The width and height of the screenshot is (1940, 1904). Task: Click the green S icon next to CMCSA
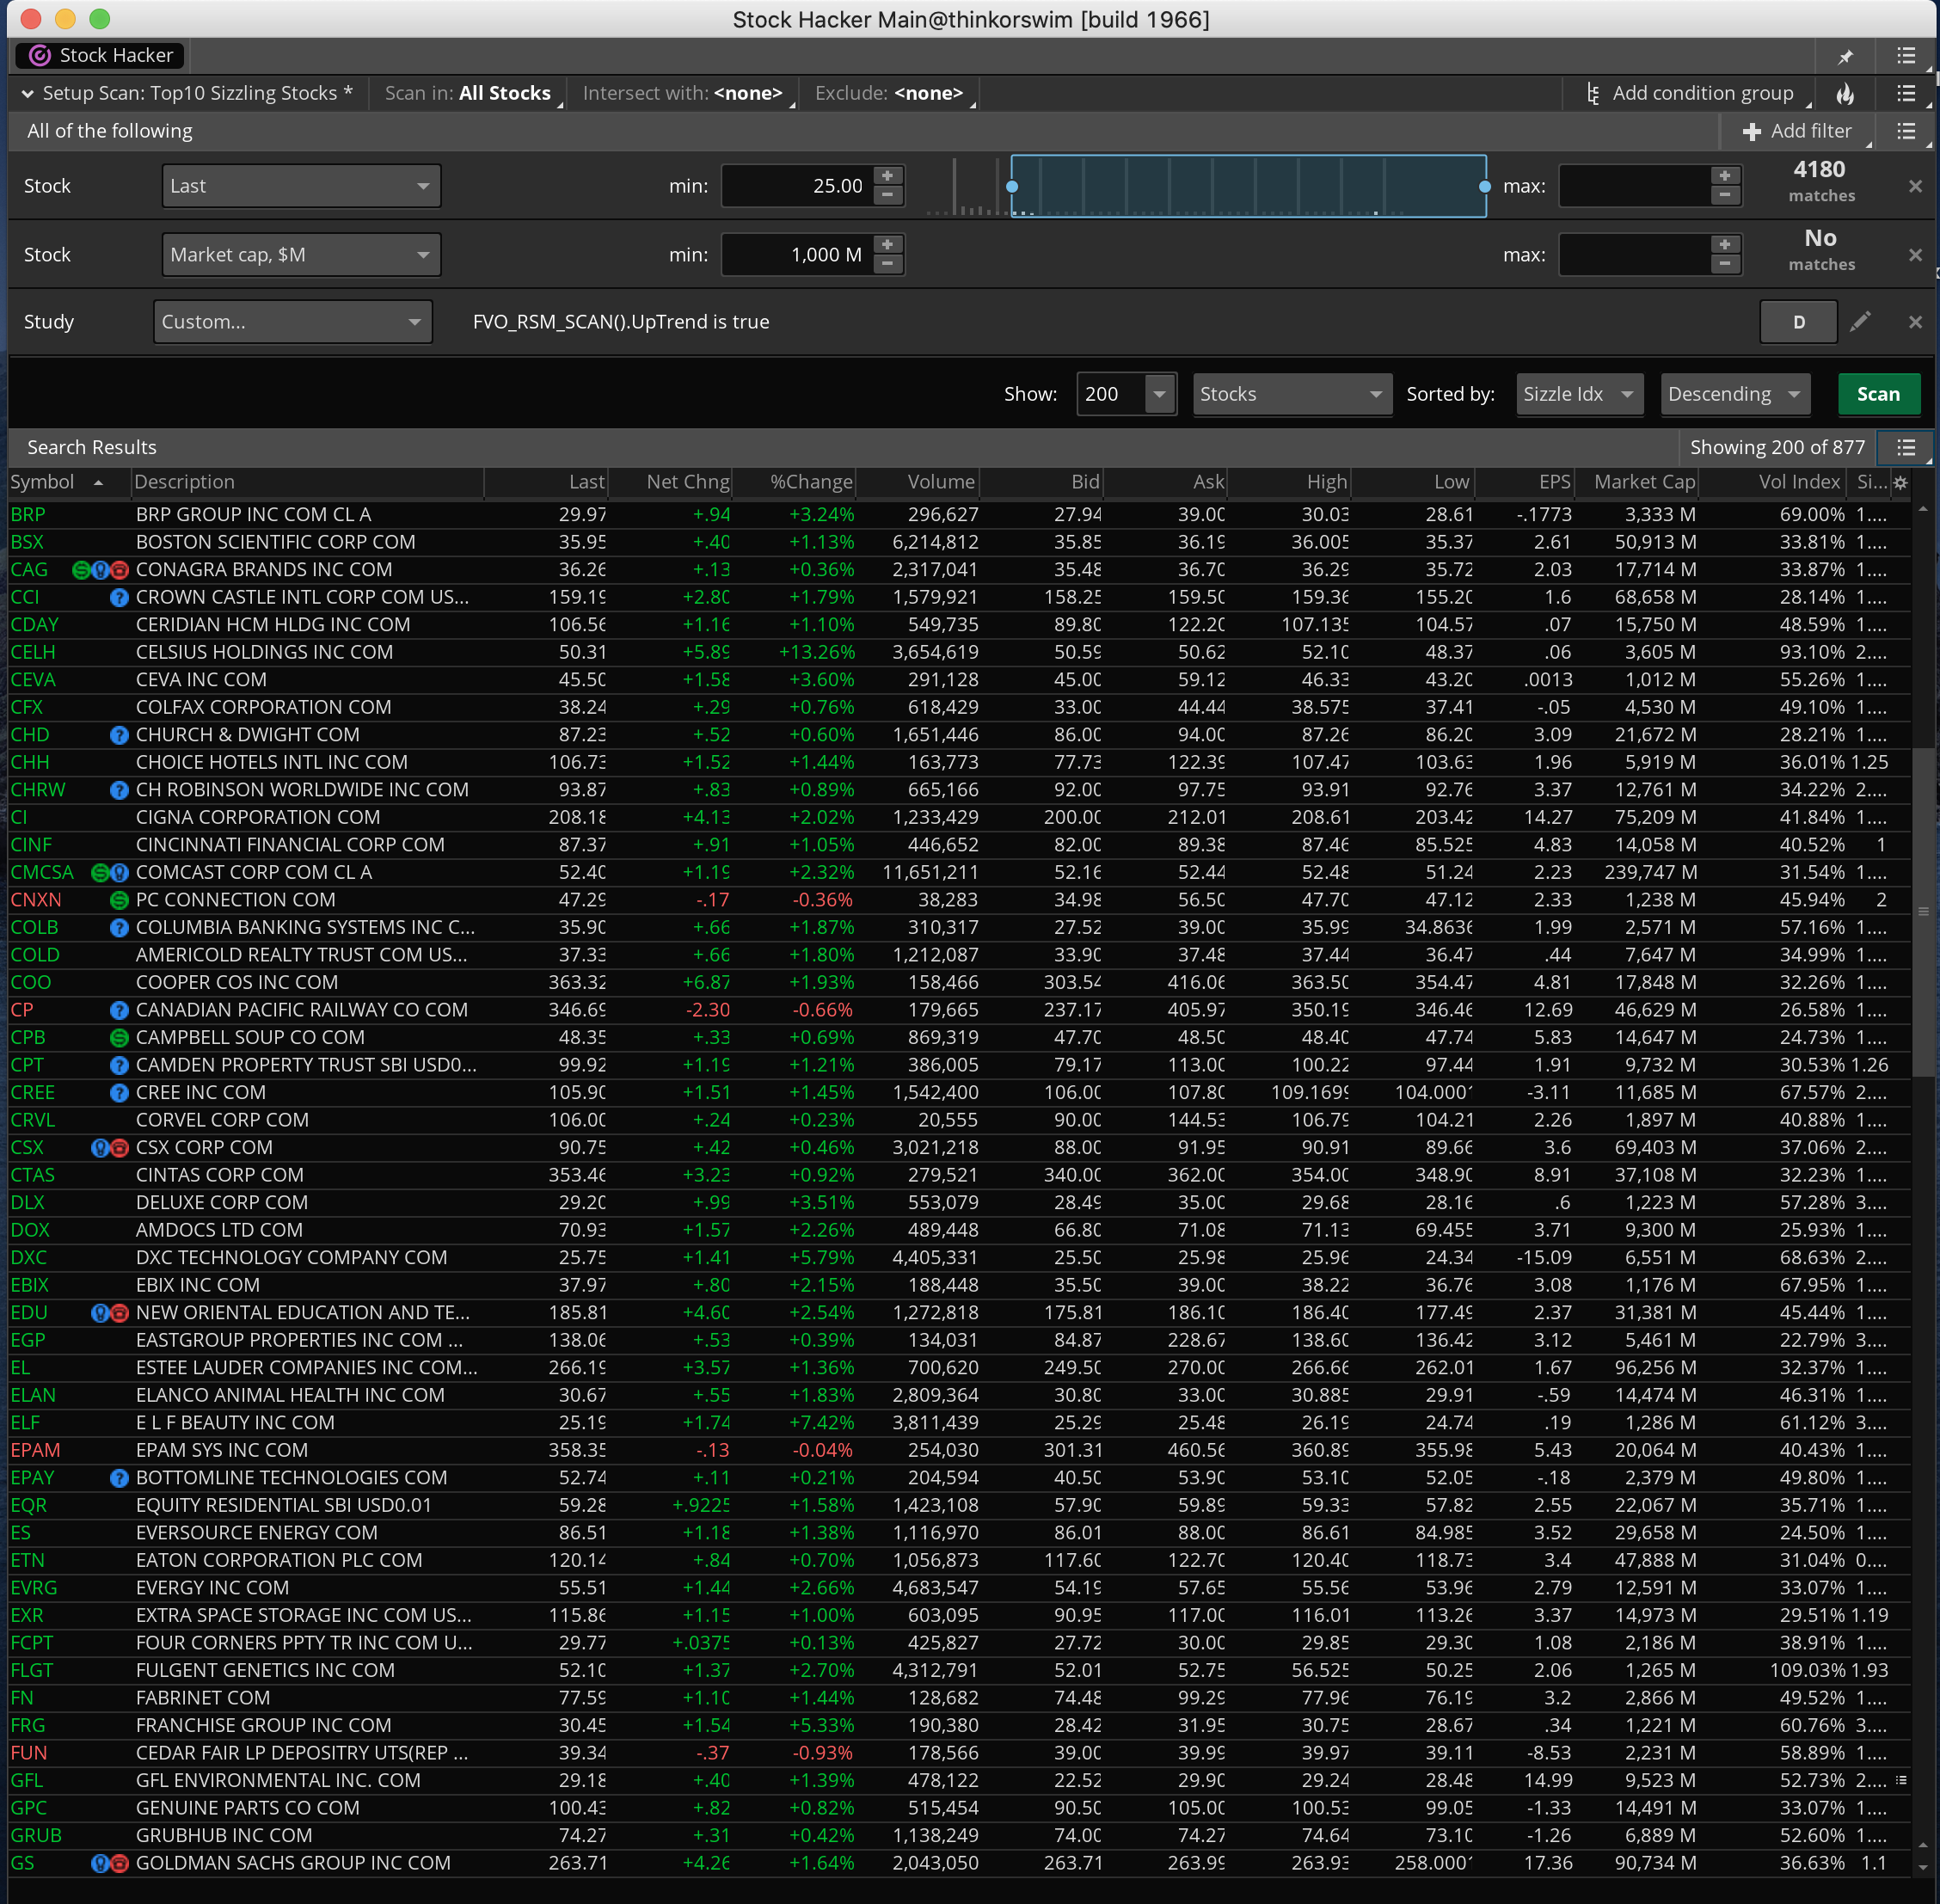(100, 873)
